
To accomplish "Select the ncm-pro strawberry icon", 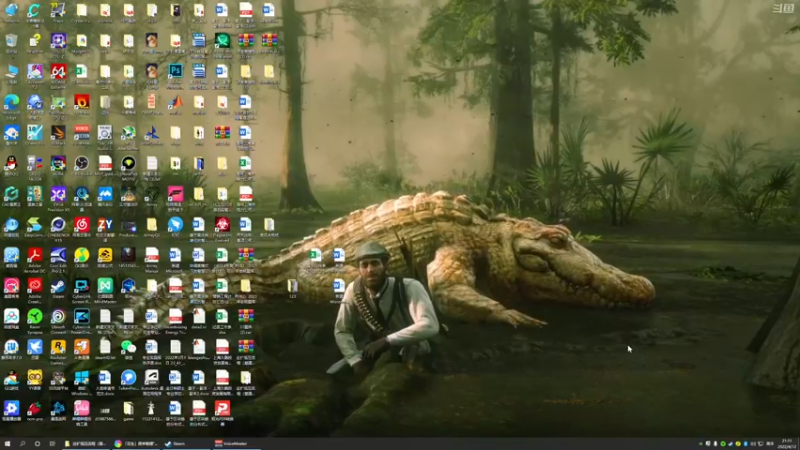I will [x=35, y=412].
